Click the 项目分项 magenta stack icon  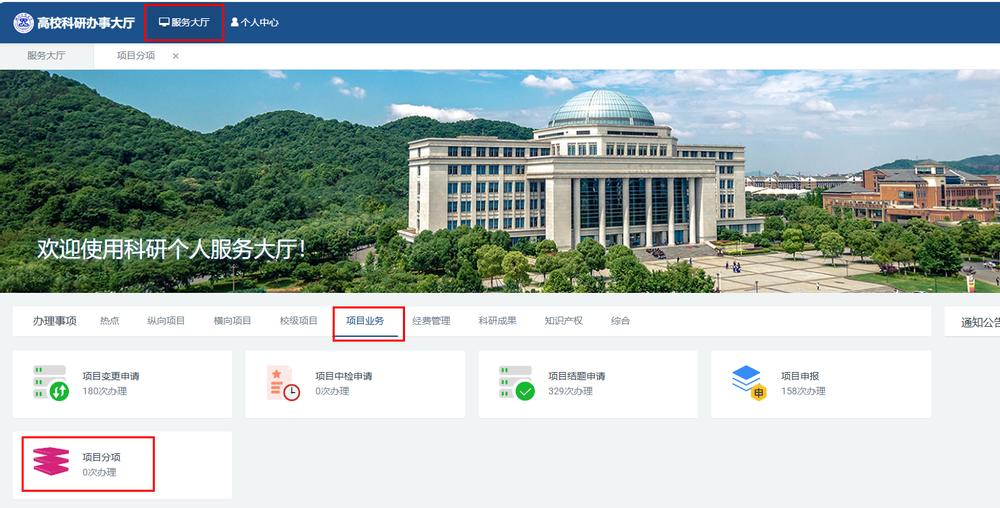point(51,461)
